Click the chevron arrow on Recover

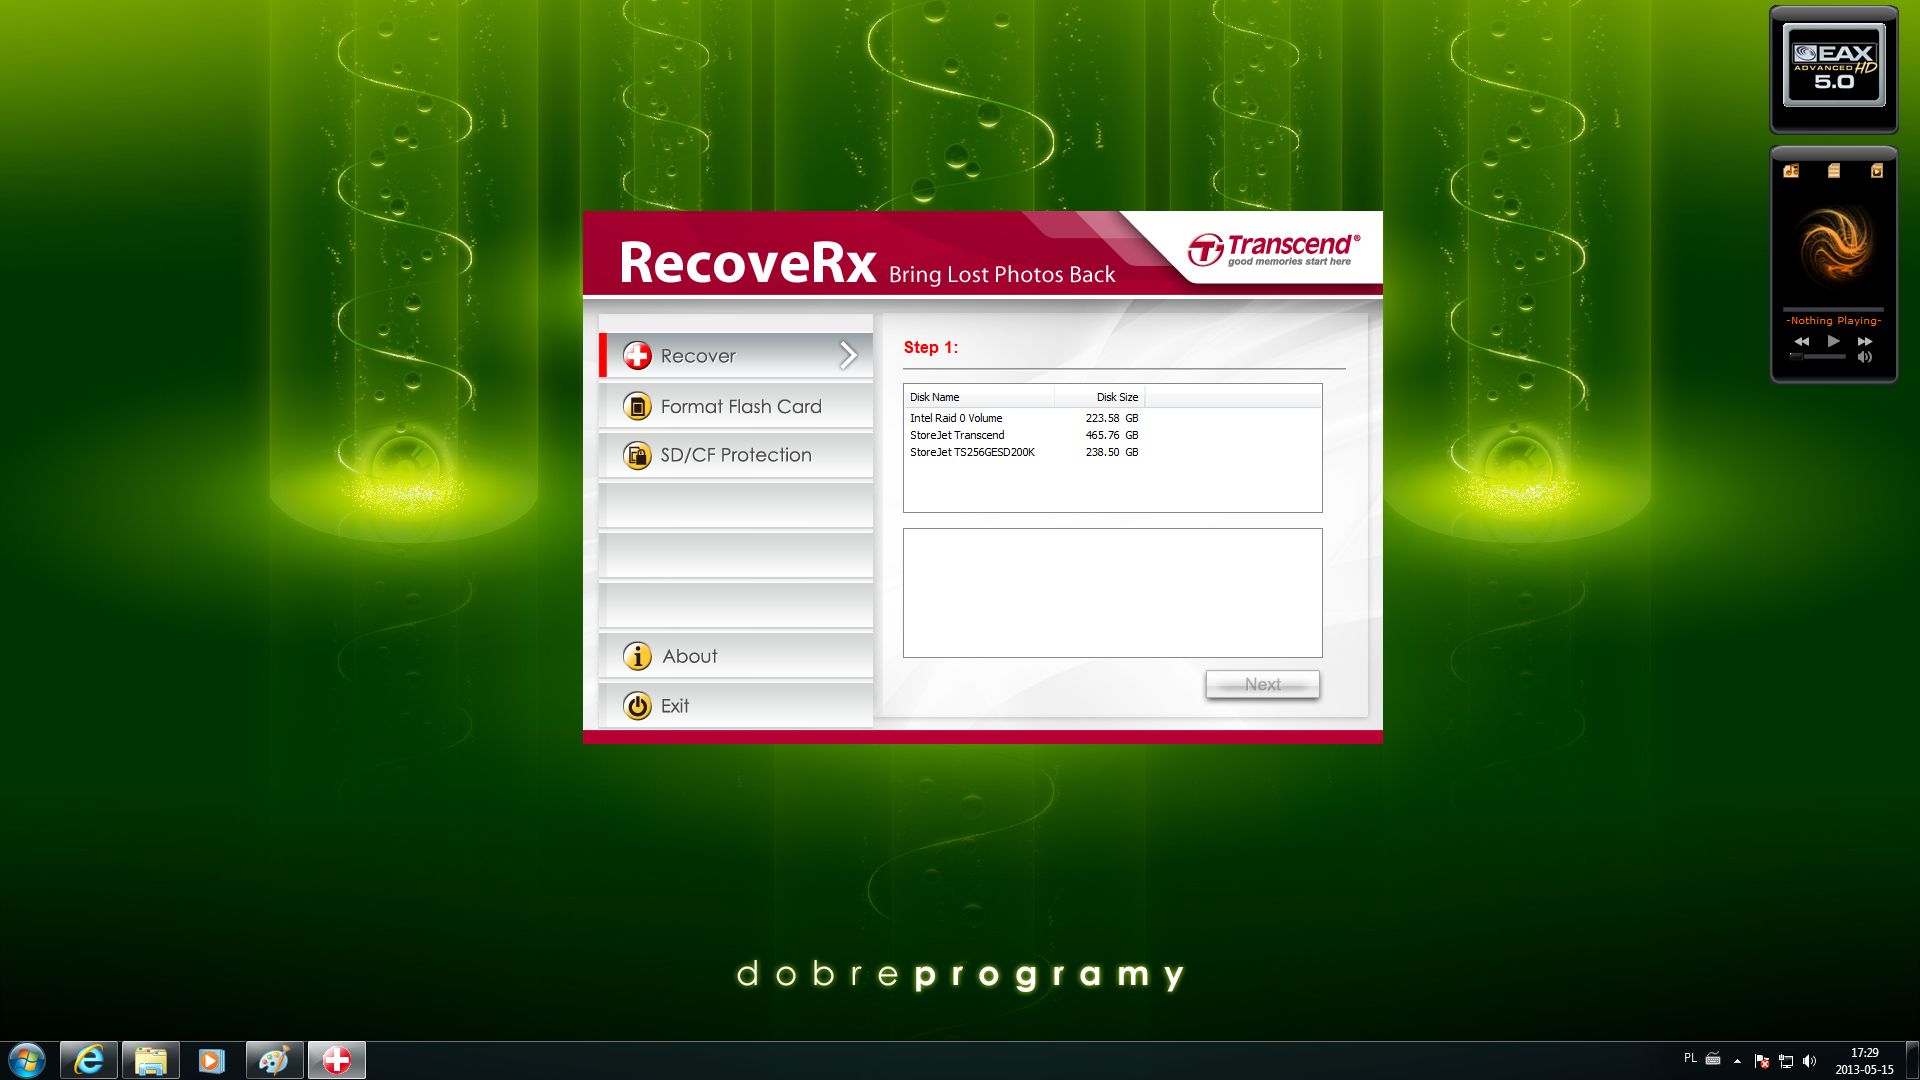point(848,355)
